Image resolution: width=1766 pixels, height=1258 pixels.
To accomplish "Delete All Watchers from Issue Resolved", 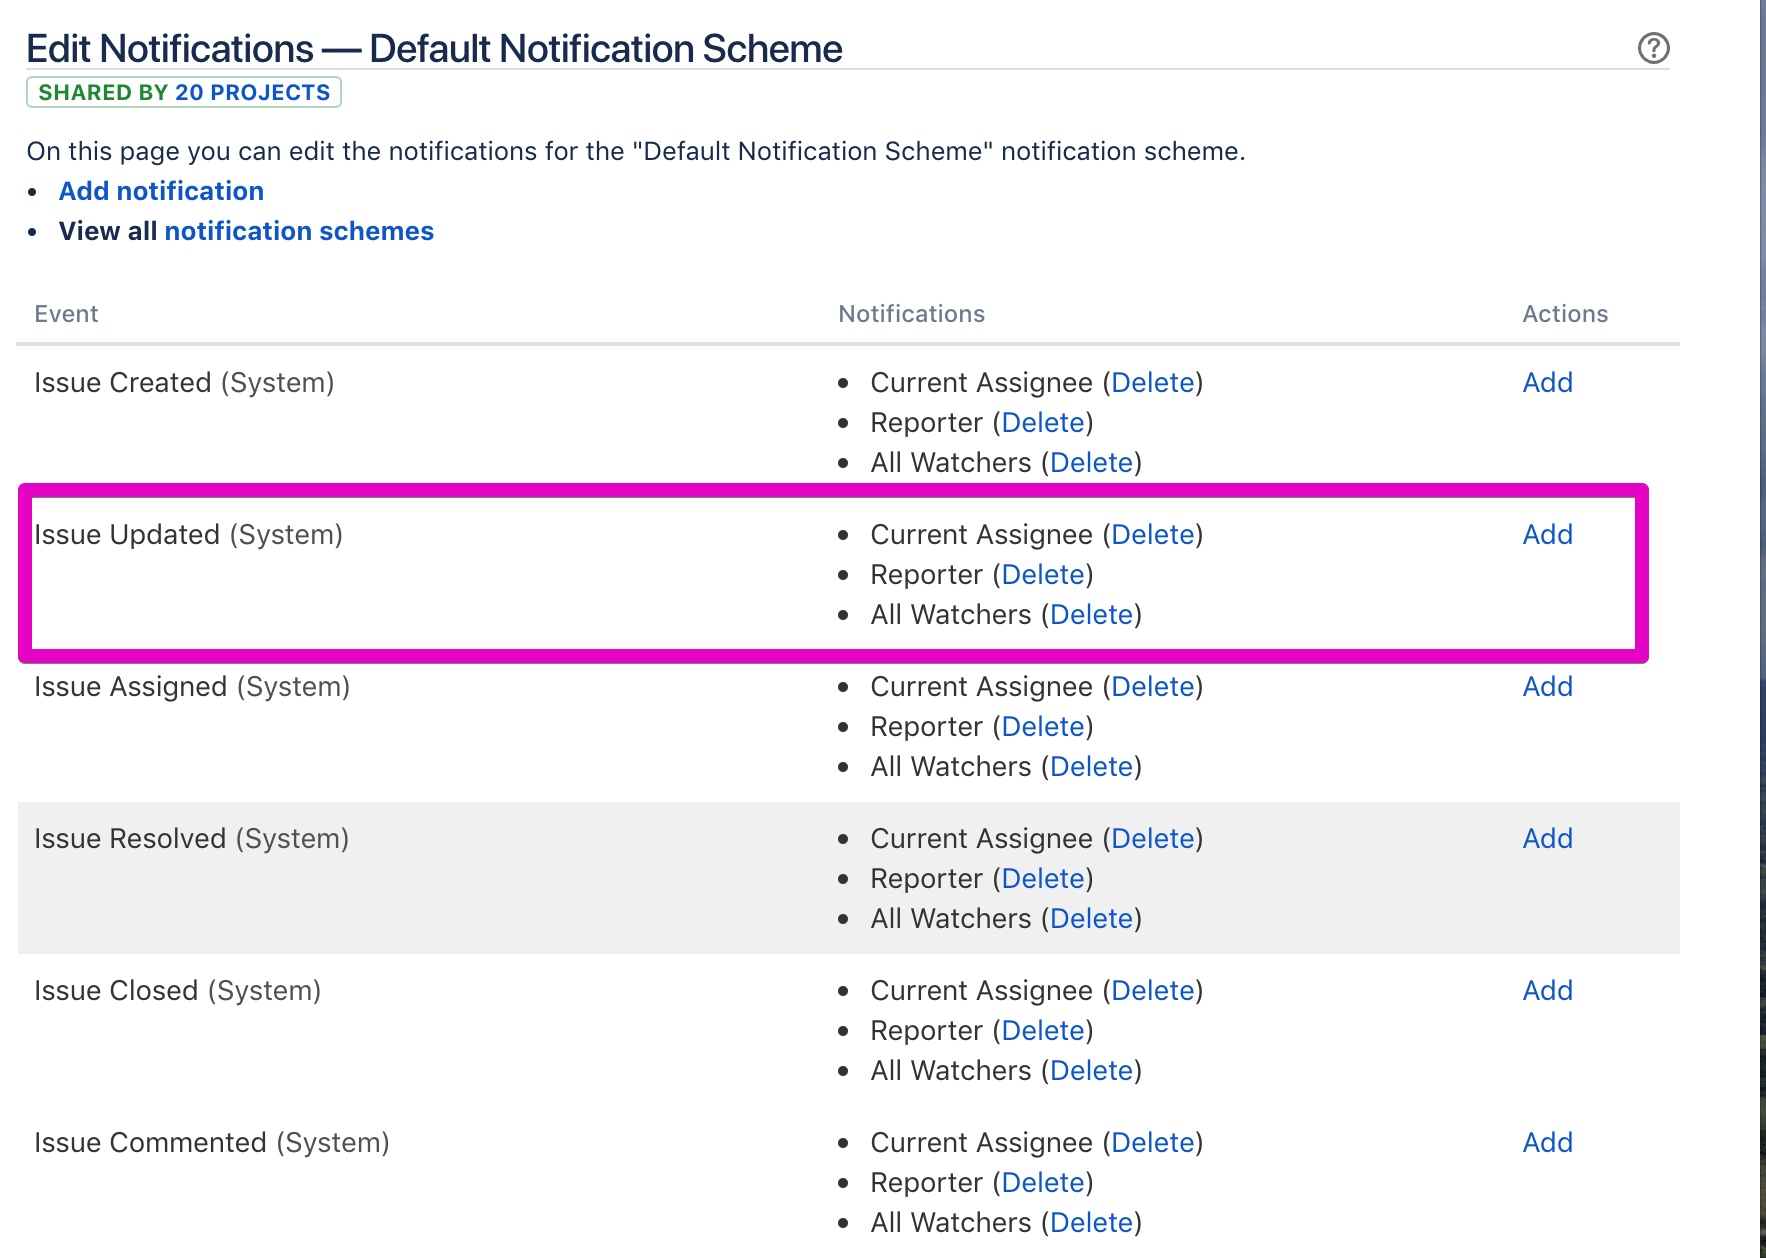I will 1091,919.
